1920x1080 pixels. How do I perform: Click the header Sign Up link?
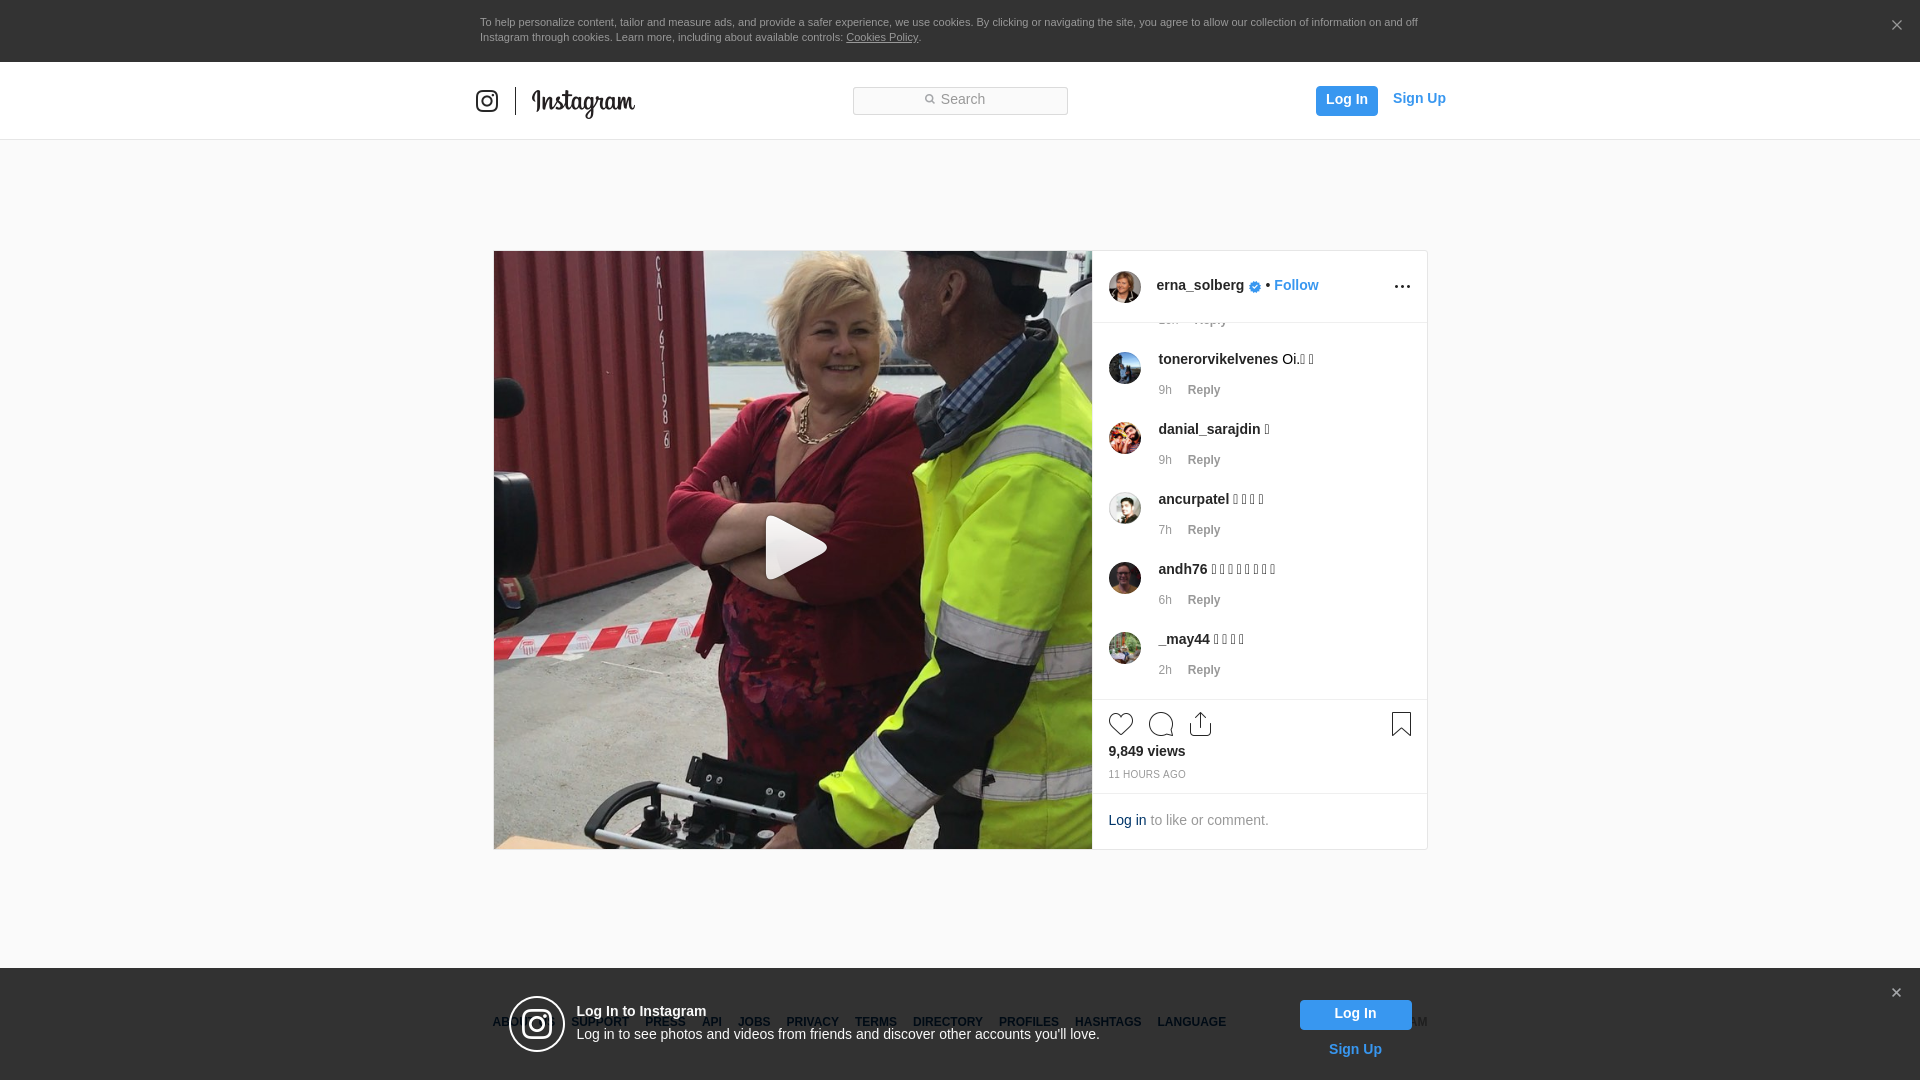click(1419, 98)
